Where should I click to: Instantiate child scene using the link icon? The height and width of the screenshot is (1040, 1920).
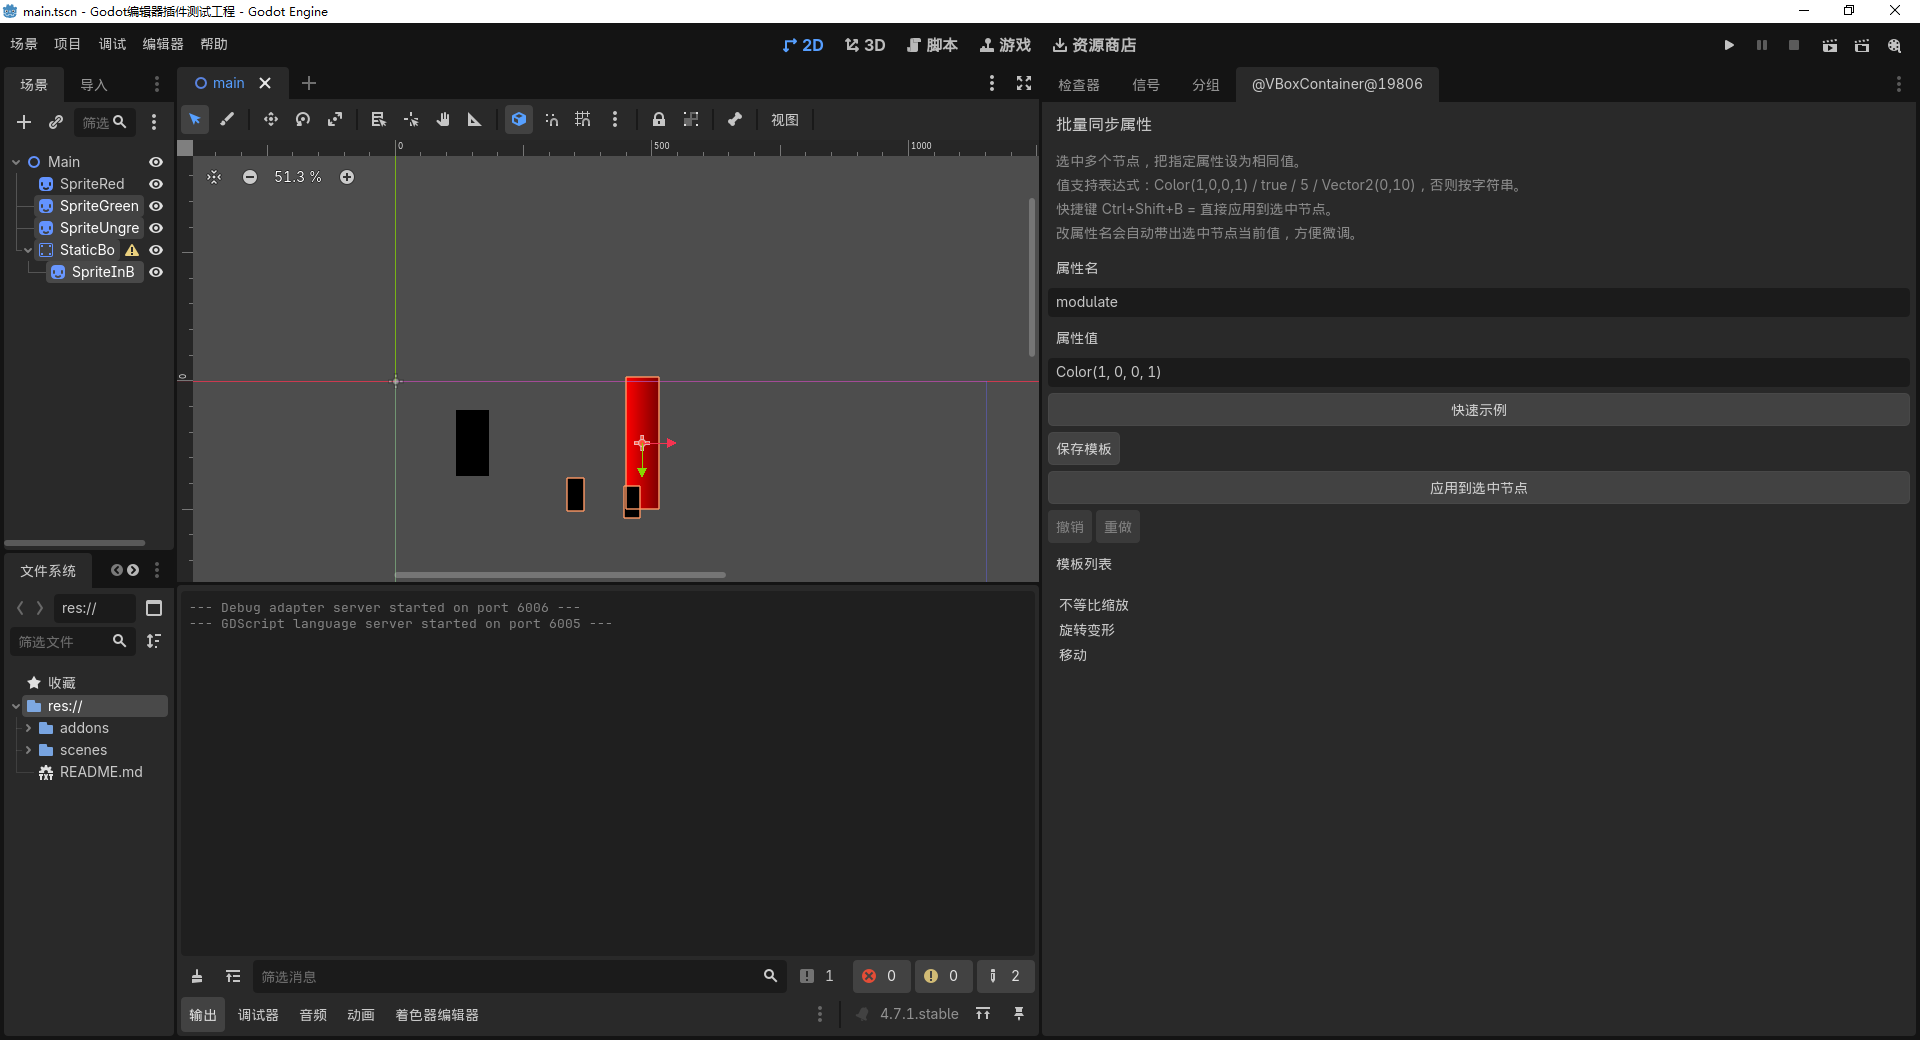point(56,122)
